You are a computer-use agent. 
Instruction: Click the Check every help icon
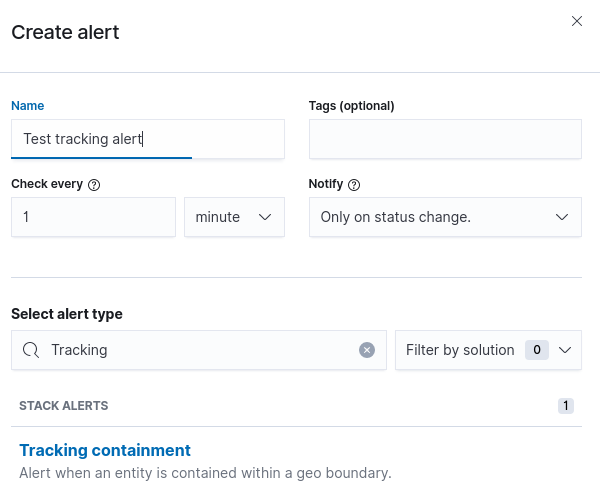click(95, 185)
